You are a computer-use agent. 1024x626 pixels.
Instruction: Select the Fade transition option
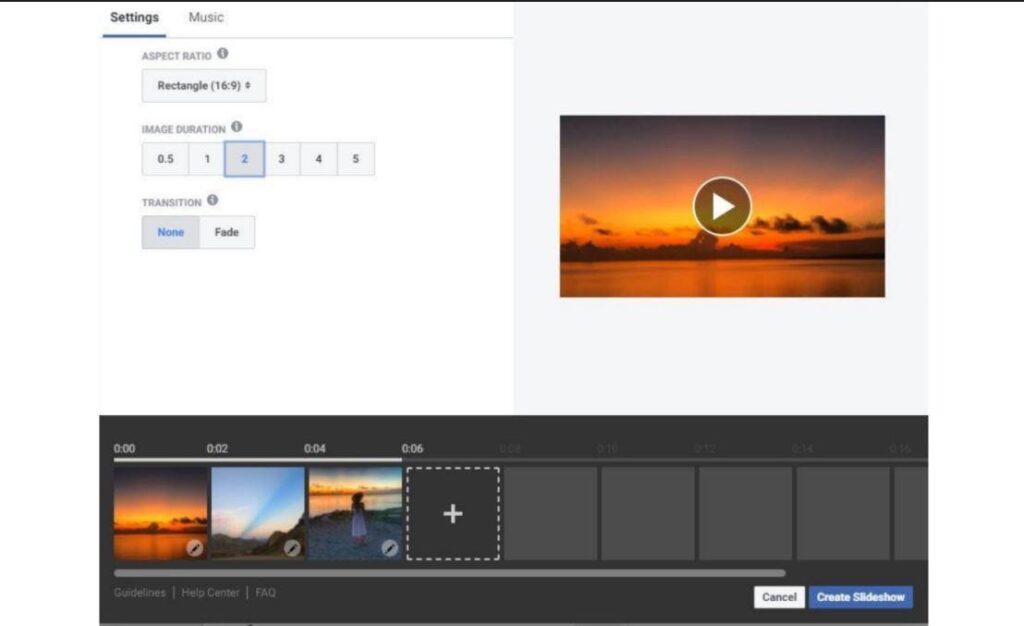(227, 232)
